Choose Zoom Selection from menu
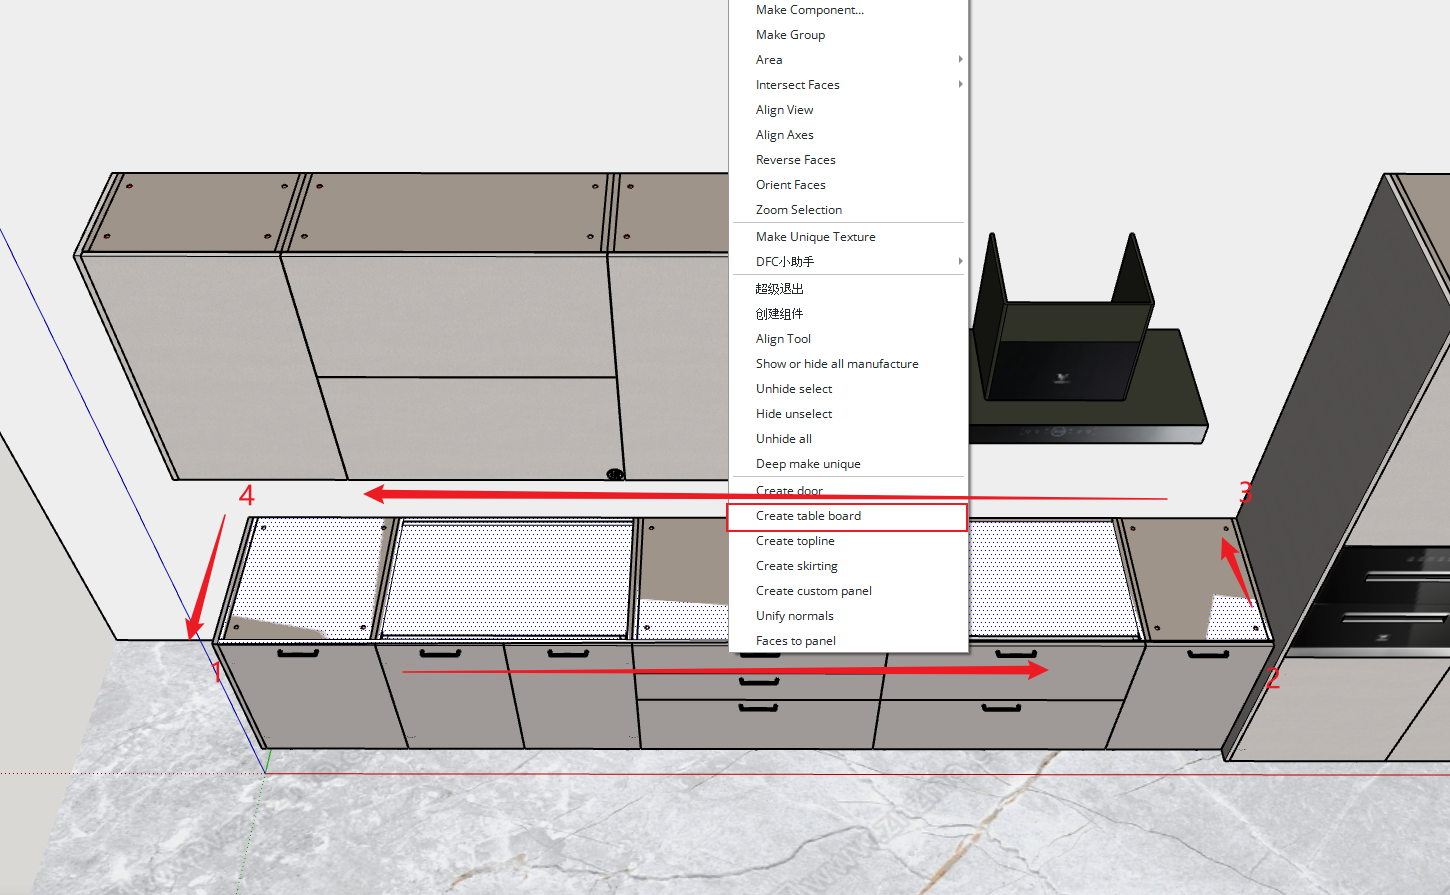The width and height of the screenshot is (1450, 895). click(798, 210)
